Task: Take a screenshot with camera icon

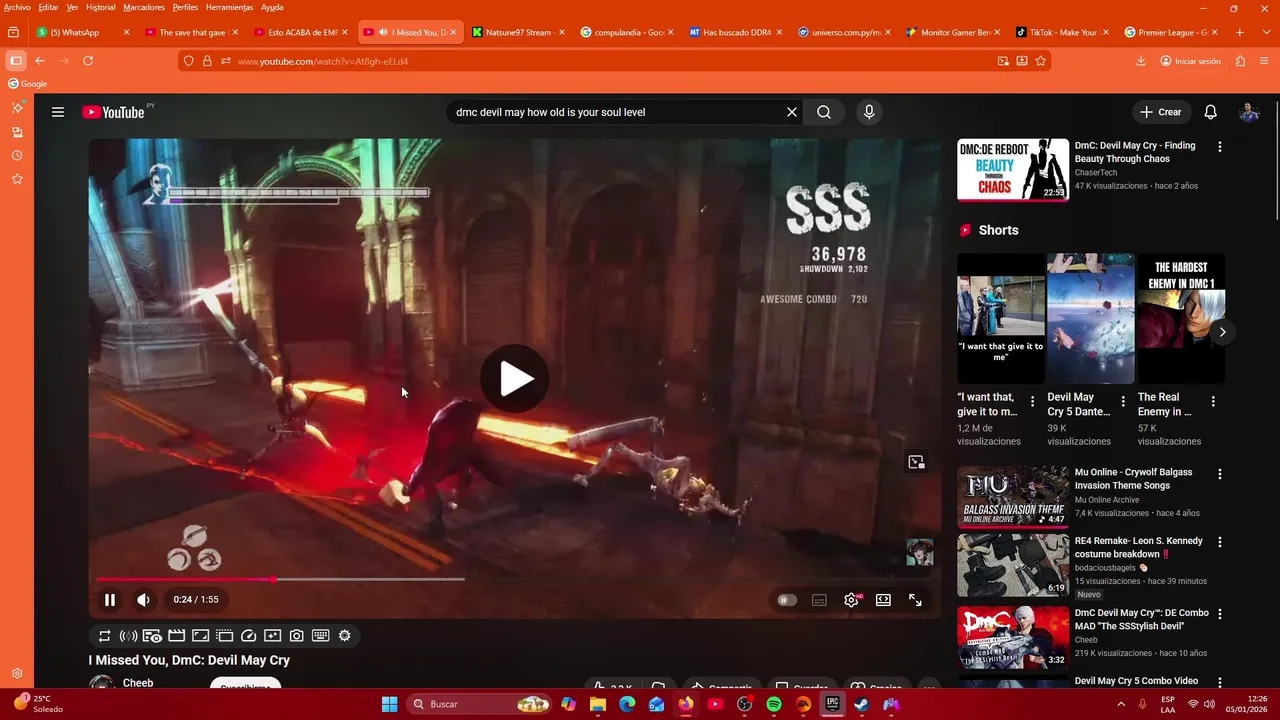Action: pos(297,636)
